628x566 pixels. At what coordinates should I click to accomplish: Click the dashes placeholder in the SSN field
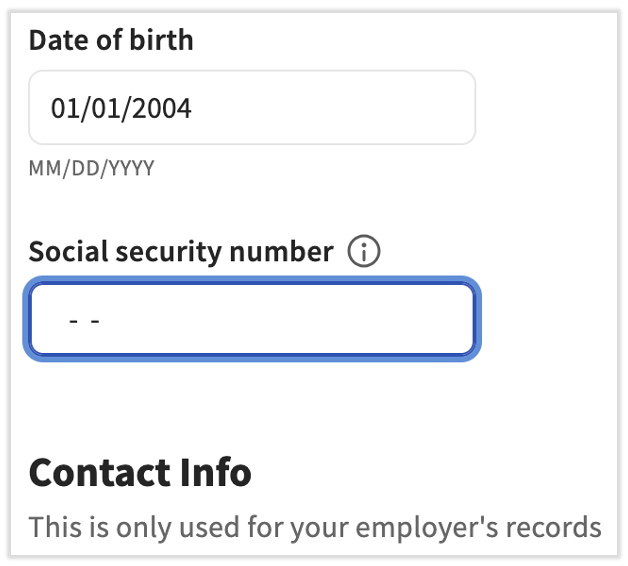point(85,321)
